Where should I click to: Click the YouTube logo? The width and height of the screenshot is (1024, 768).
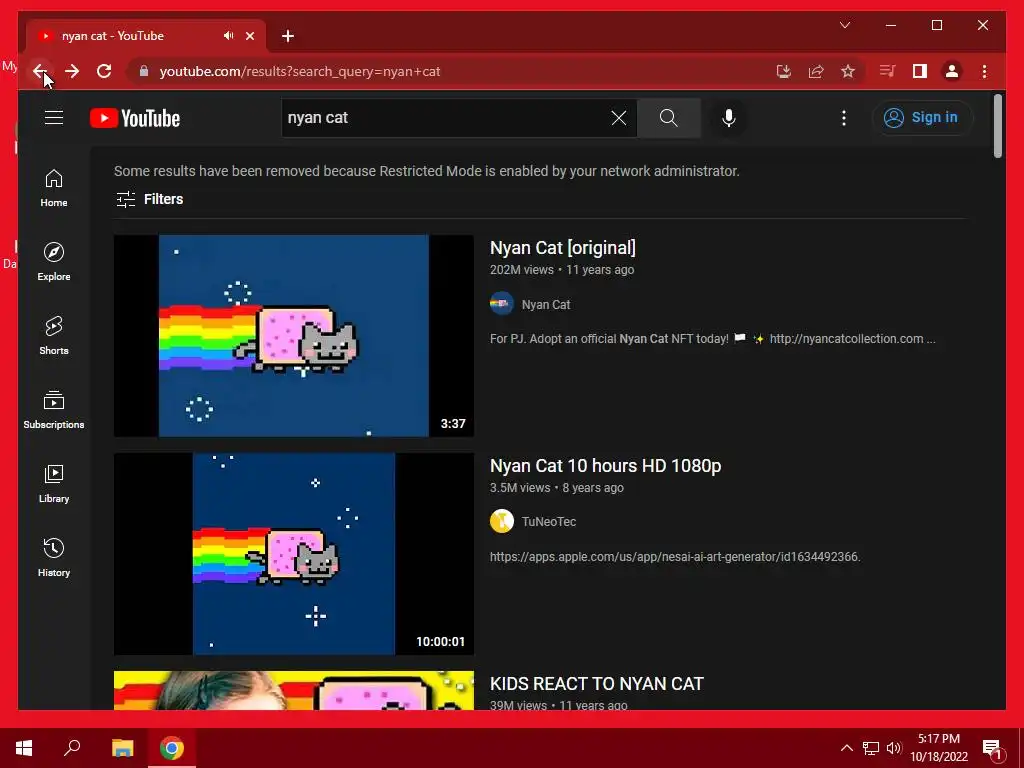pos(135,118)
